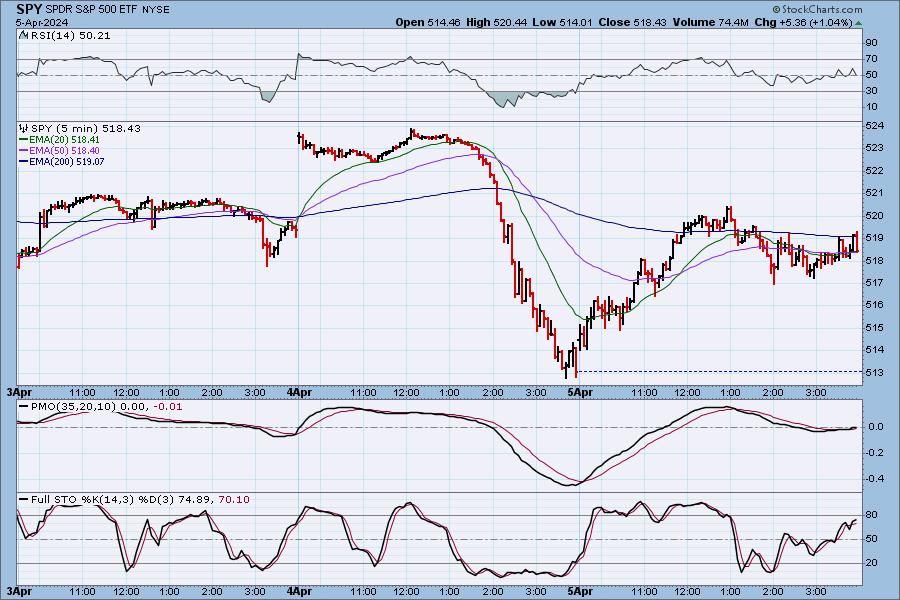Screen dimensions: 900x600
Task: Click the 5-Apr-2024 date label
Action: (x=42, y=22)
